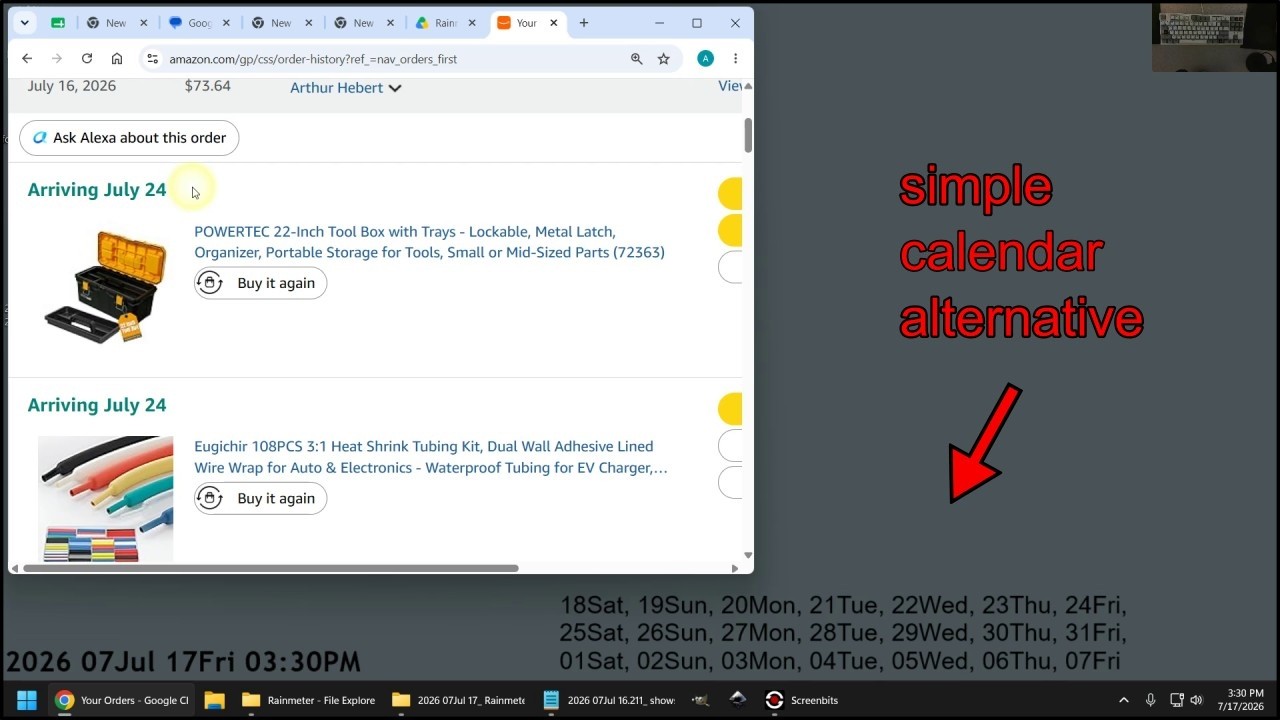Open Chrome three-dot menu

[735, 59]
